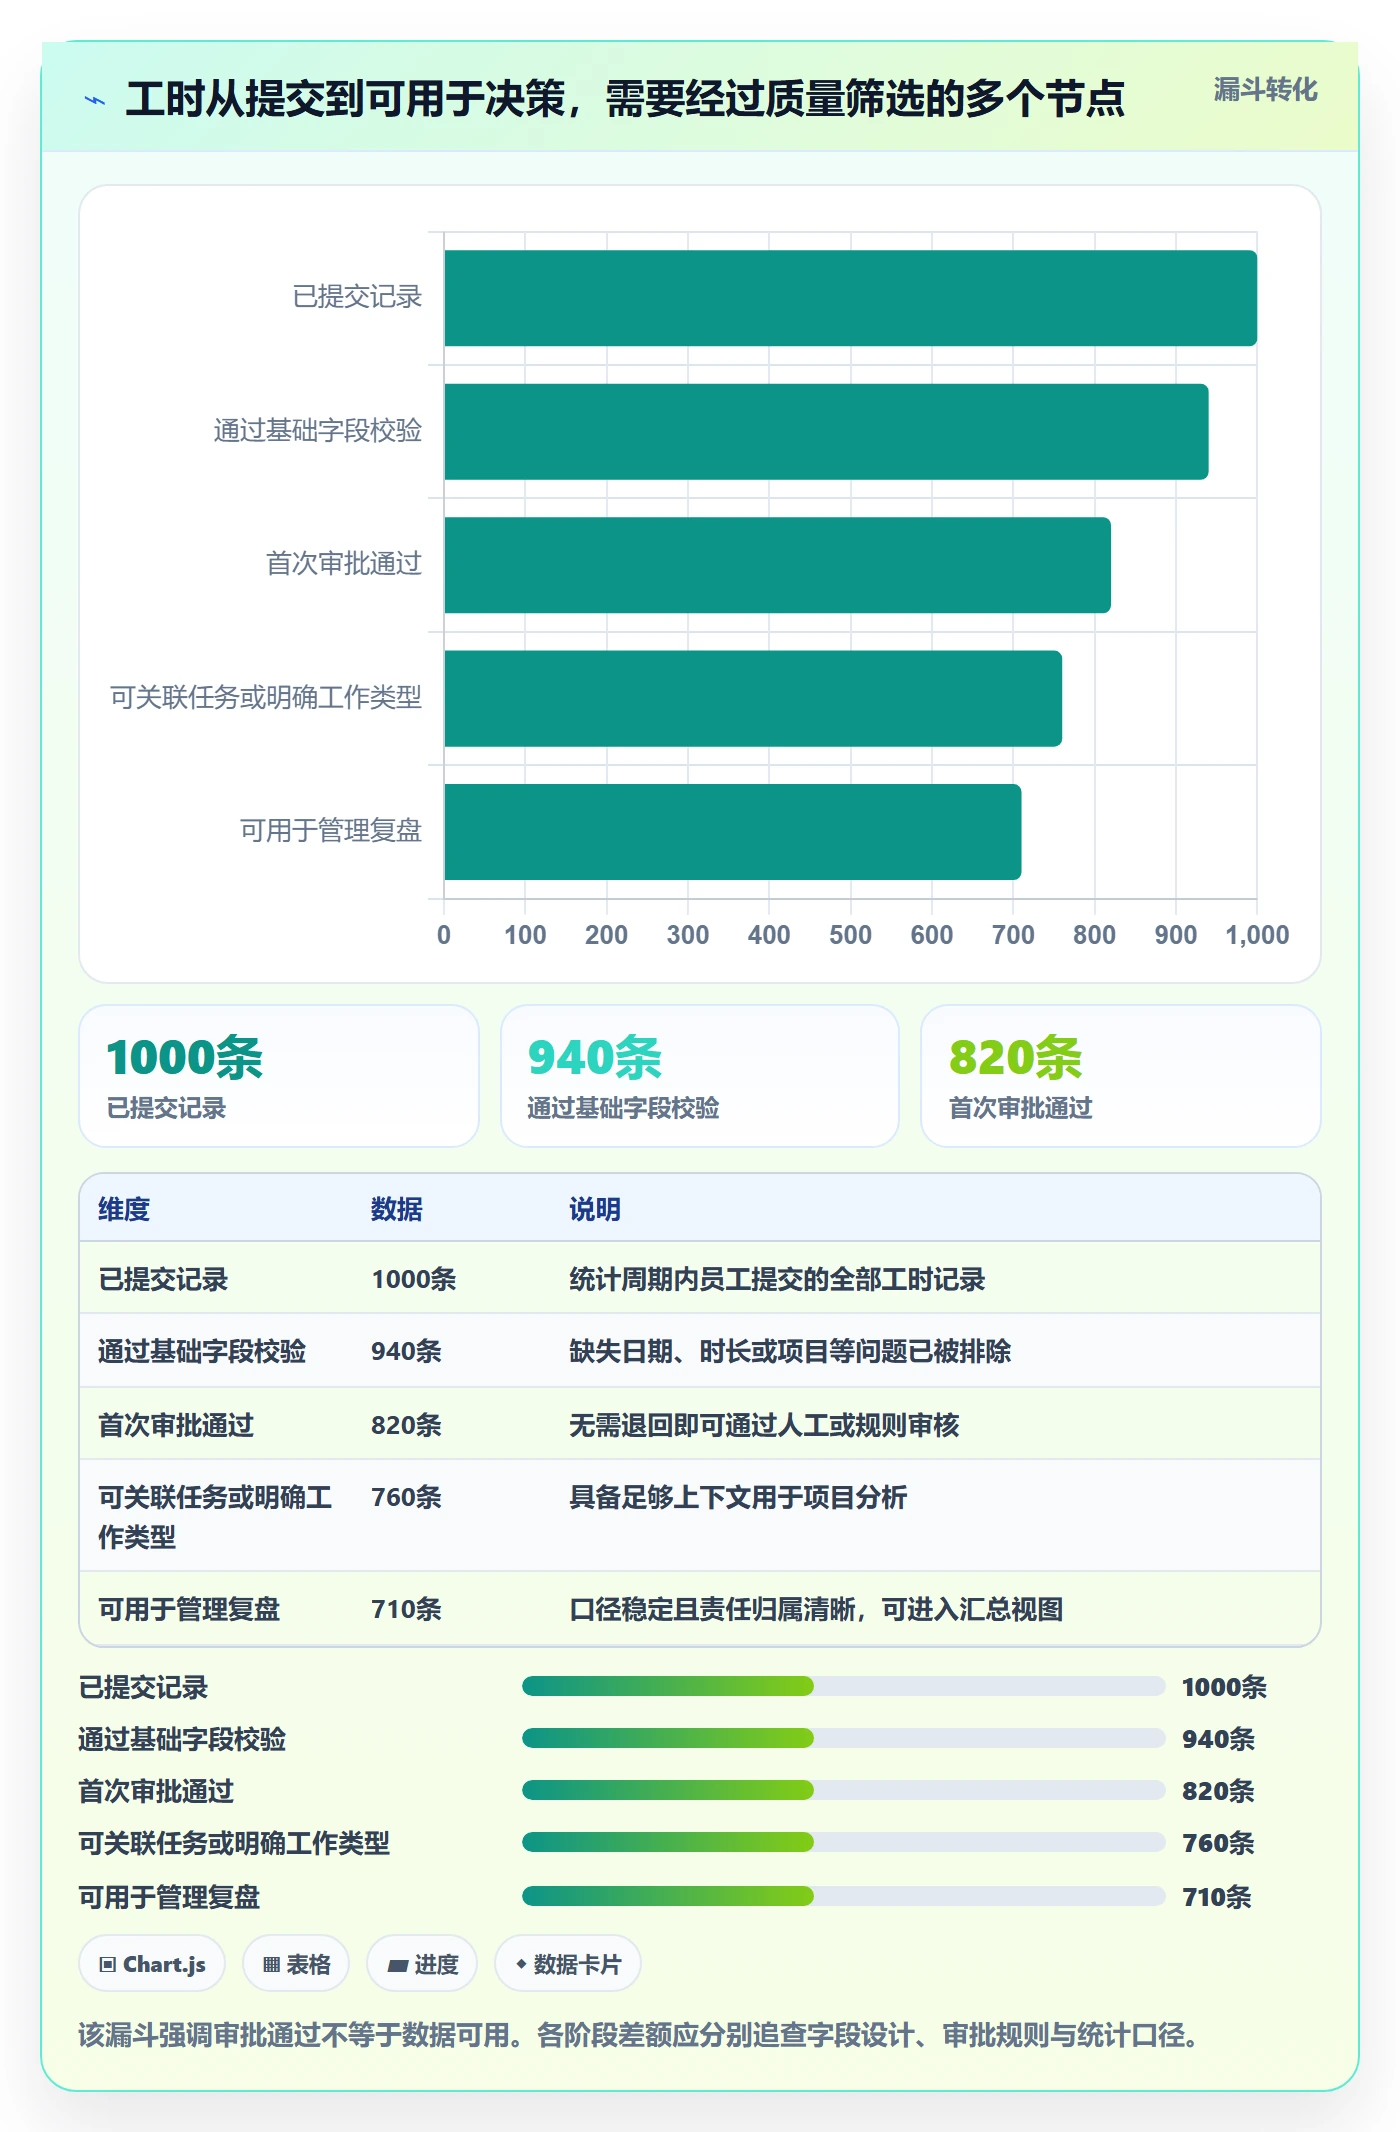Select the 760条 table cell
Screen dimensions: 1400x2132
(406, 1497)
